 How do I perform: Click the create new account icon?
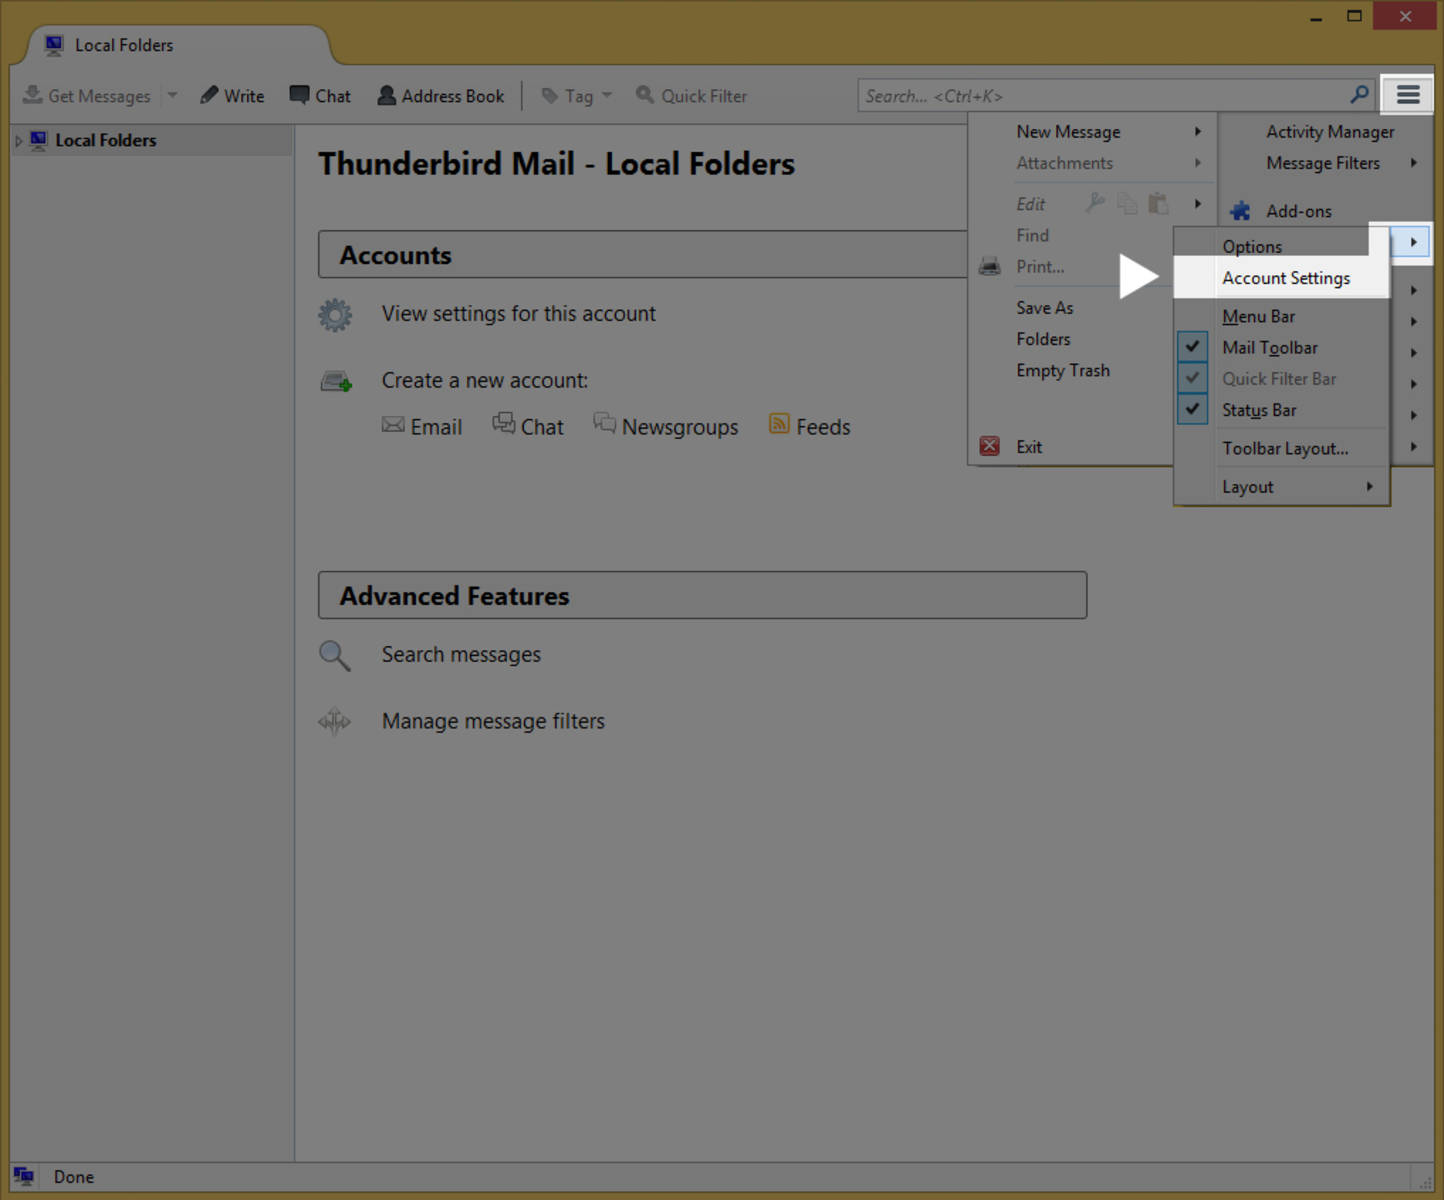tap(336, 381)
